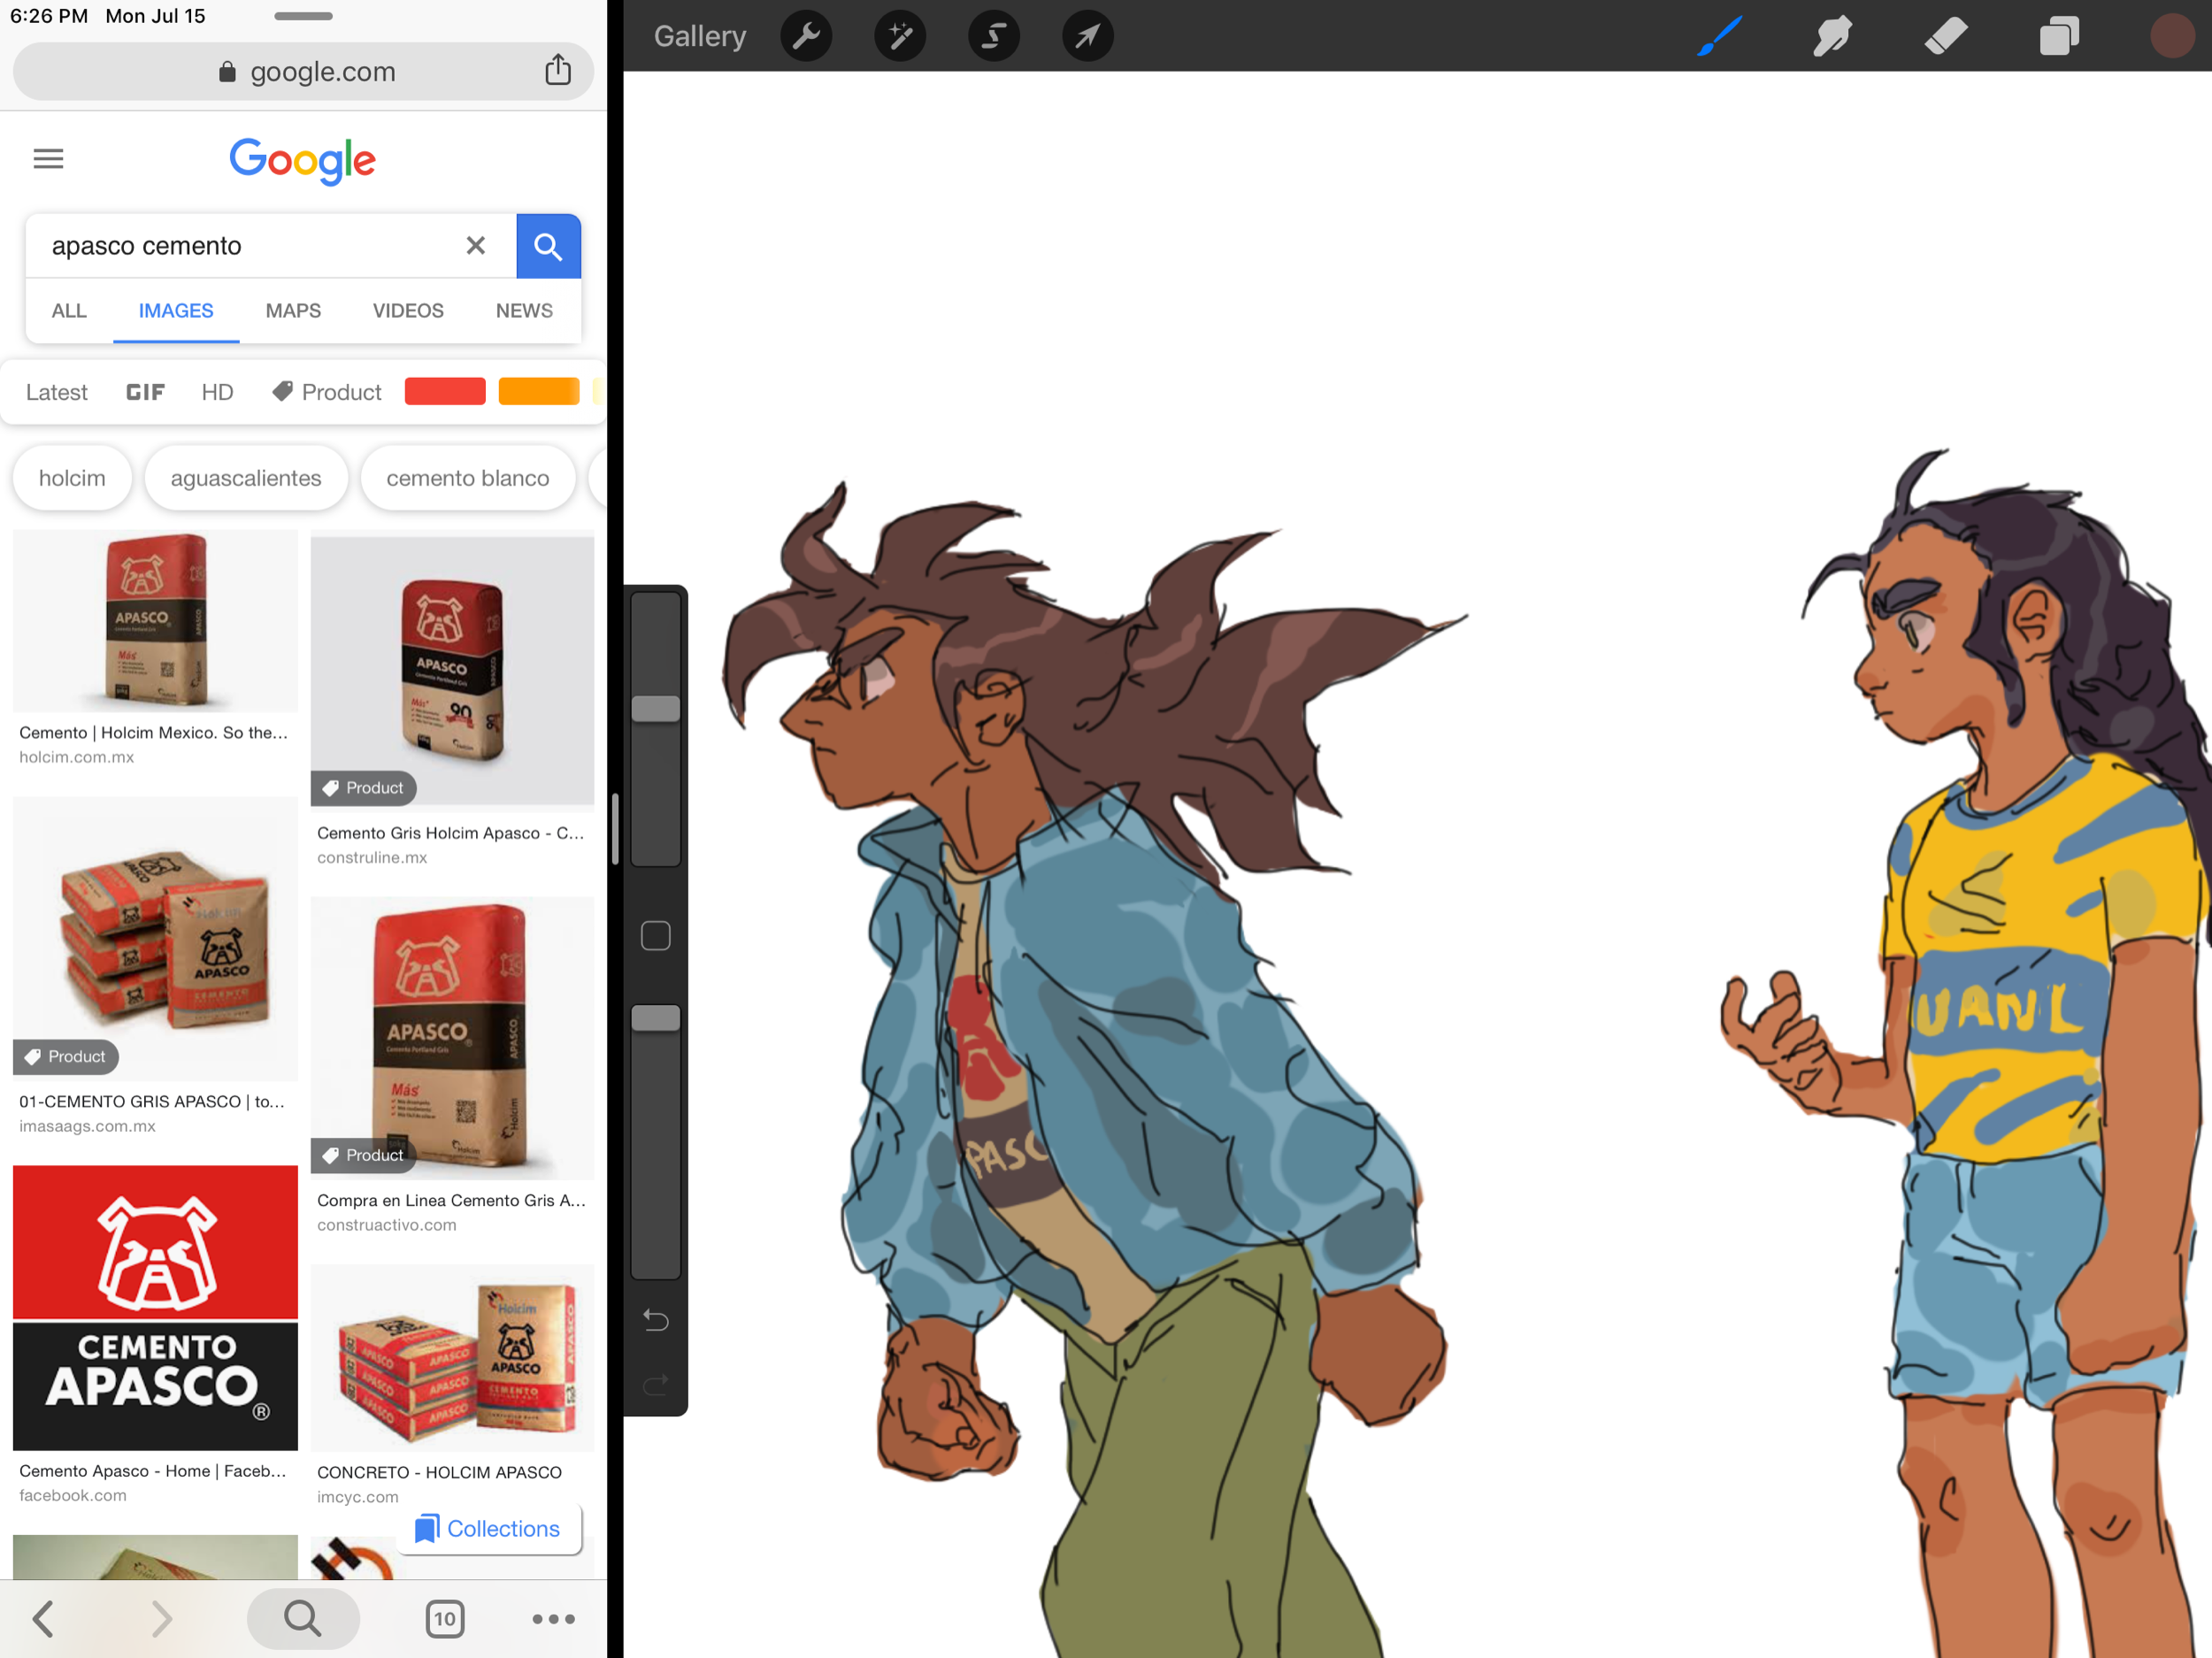Switch to the VIDEOS search tab

[408, 311]
